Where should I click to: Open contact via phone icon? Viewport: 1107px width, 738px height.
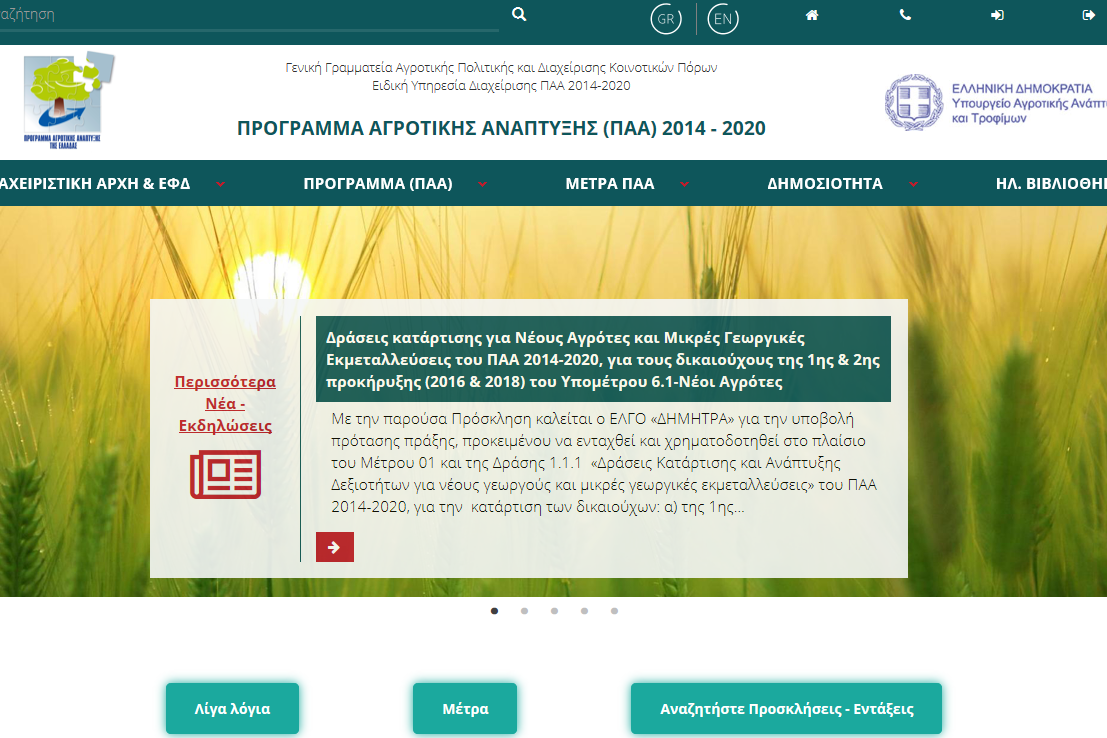[x=905, y=15]
